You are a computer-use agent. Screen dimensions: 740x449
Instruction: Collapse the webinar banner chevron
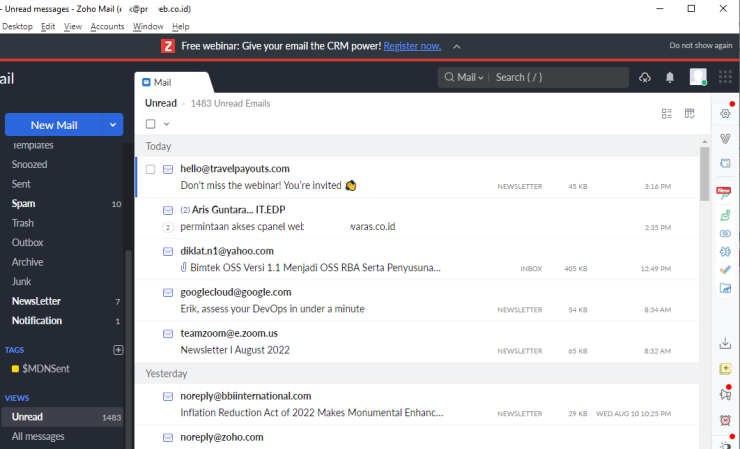pos(456,47)
